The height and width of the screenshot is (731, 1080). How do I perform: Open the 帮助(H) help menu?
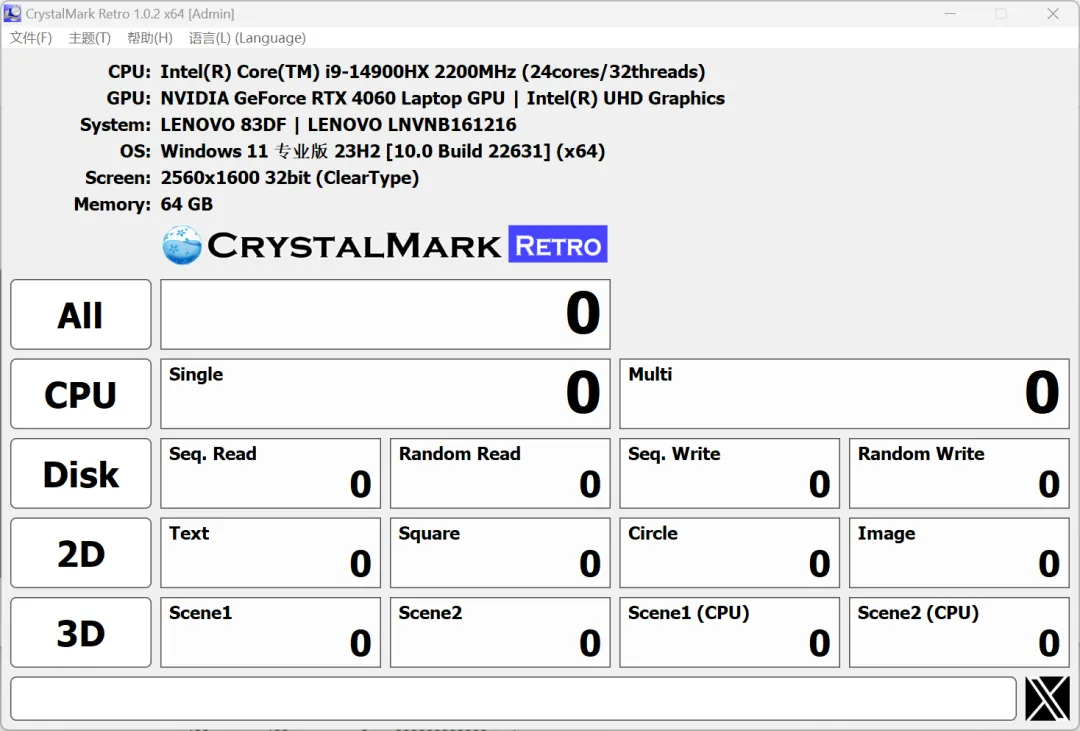tap(149, 38)
